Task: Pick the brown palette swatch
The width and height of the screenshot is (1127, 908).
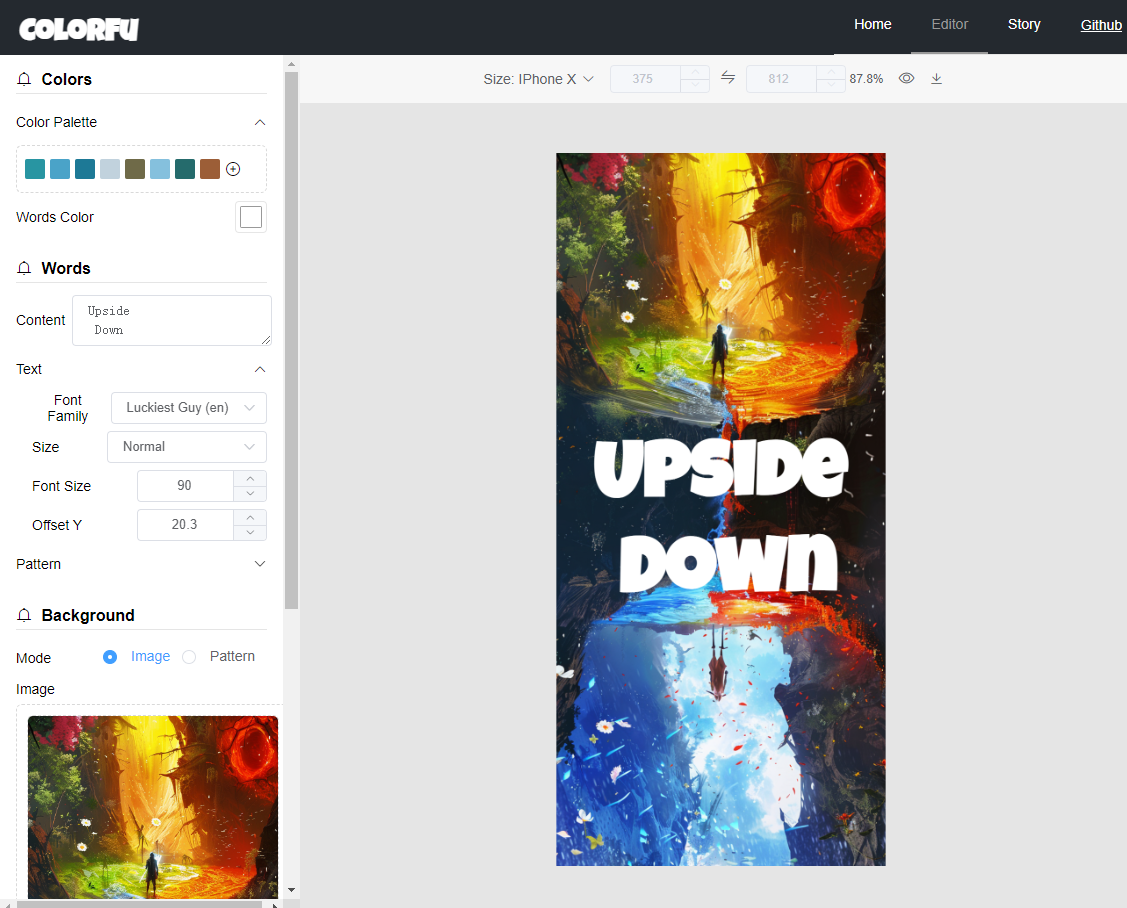Action: 210,169
